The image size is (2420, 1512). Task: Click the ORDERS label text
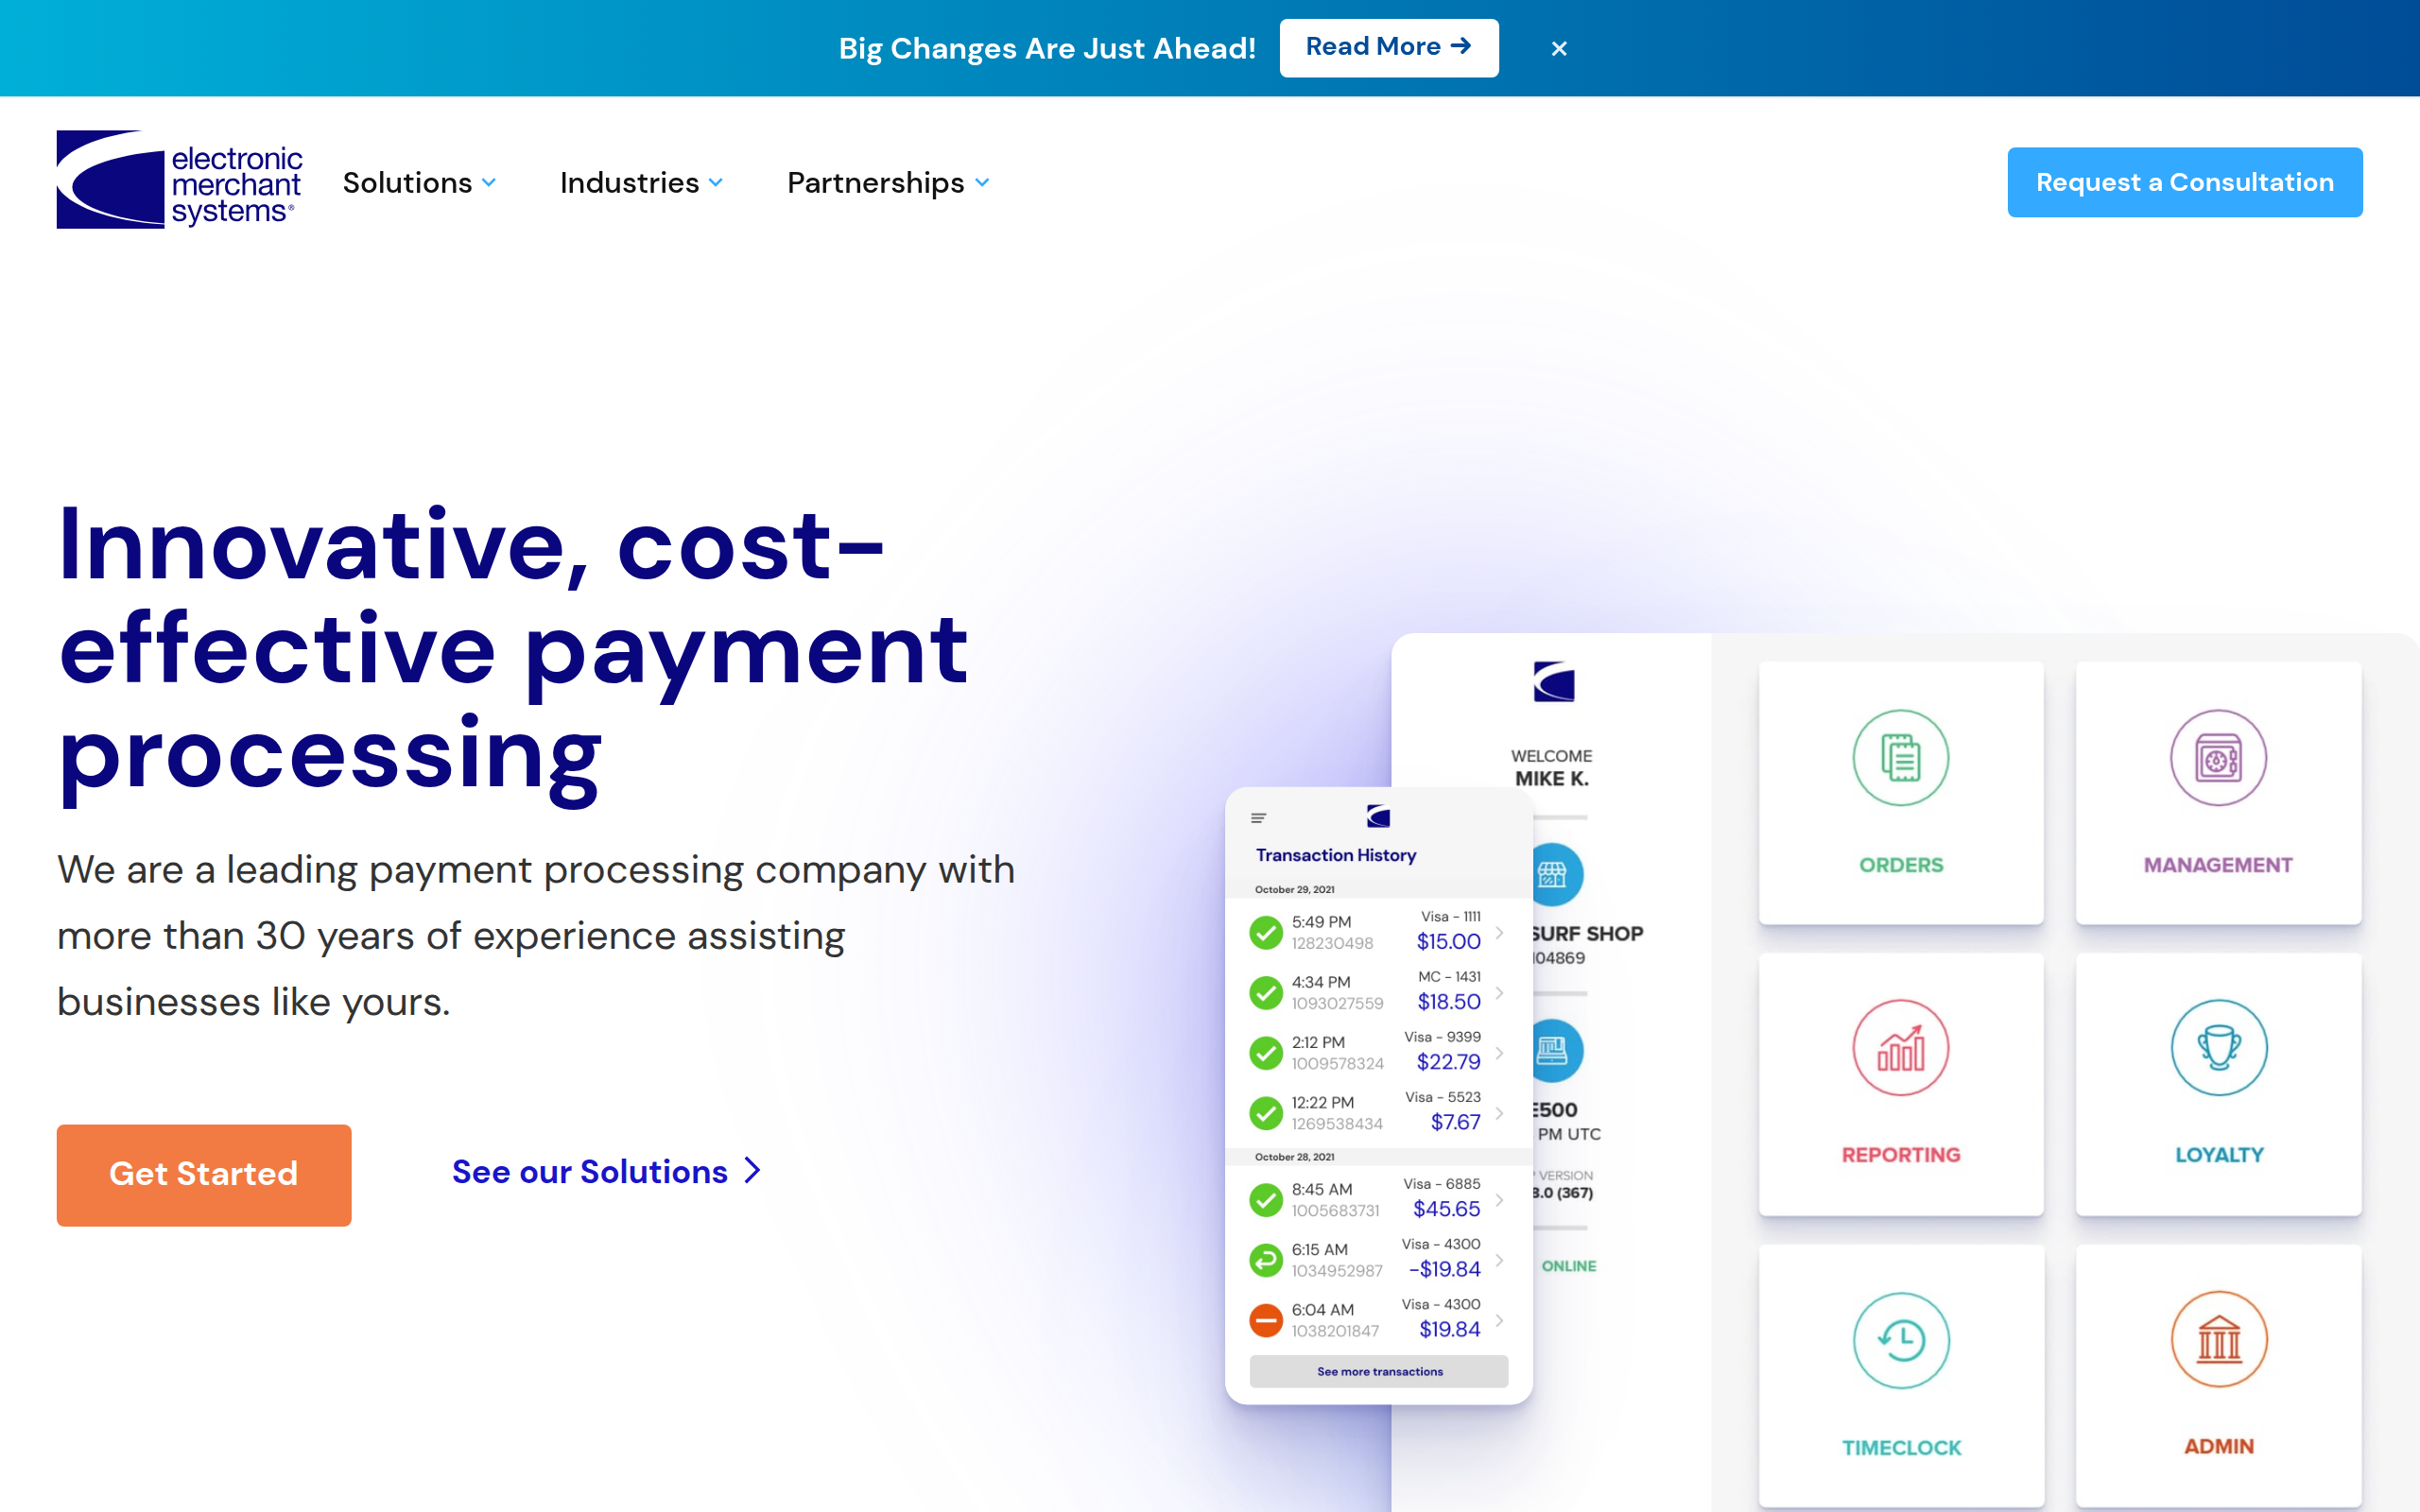tap(1900, 865)
